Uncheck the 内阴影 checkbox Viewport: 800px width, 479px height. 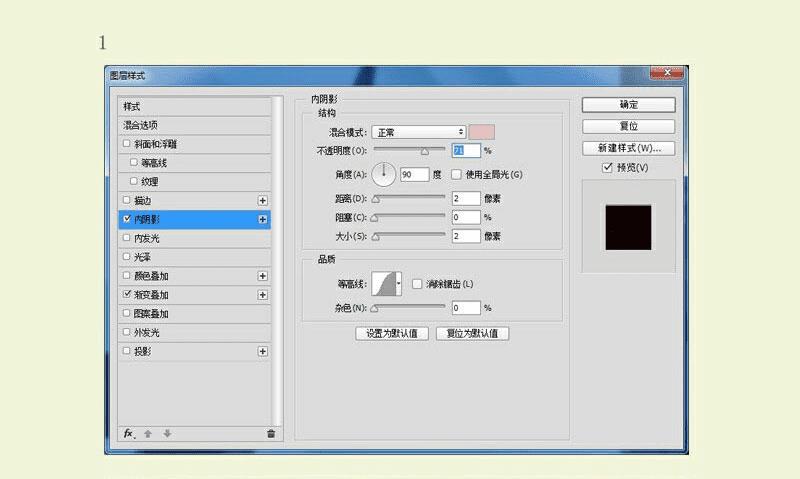coord(127,219)
